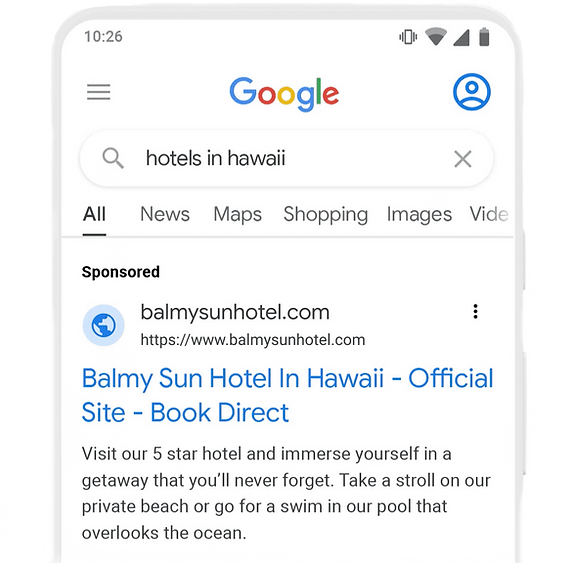Open the three-dot ad options menu

475,312
